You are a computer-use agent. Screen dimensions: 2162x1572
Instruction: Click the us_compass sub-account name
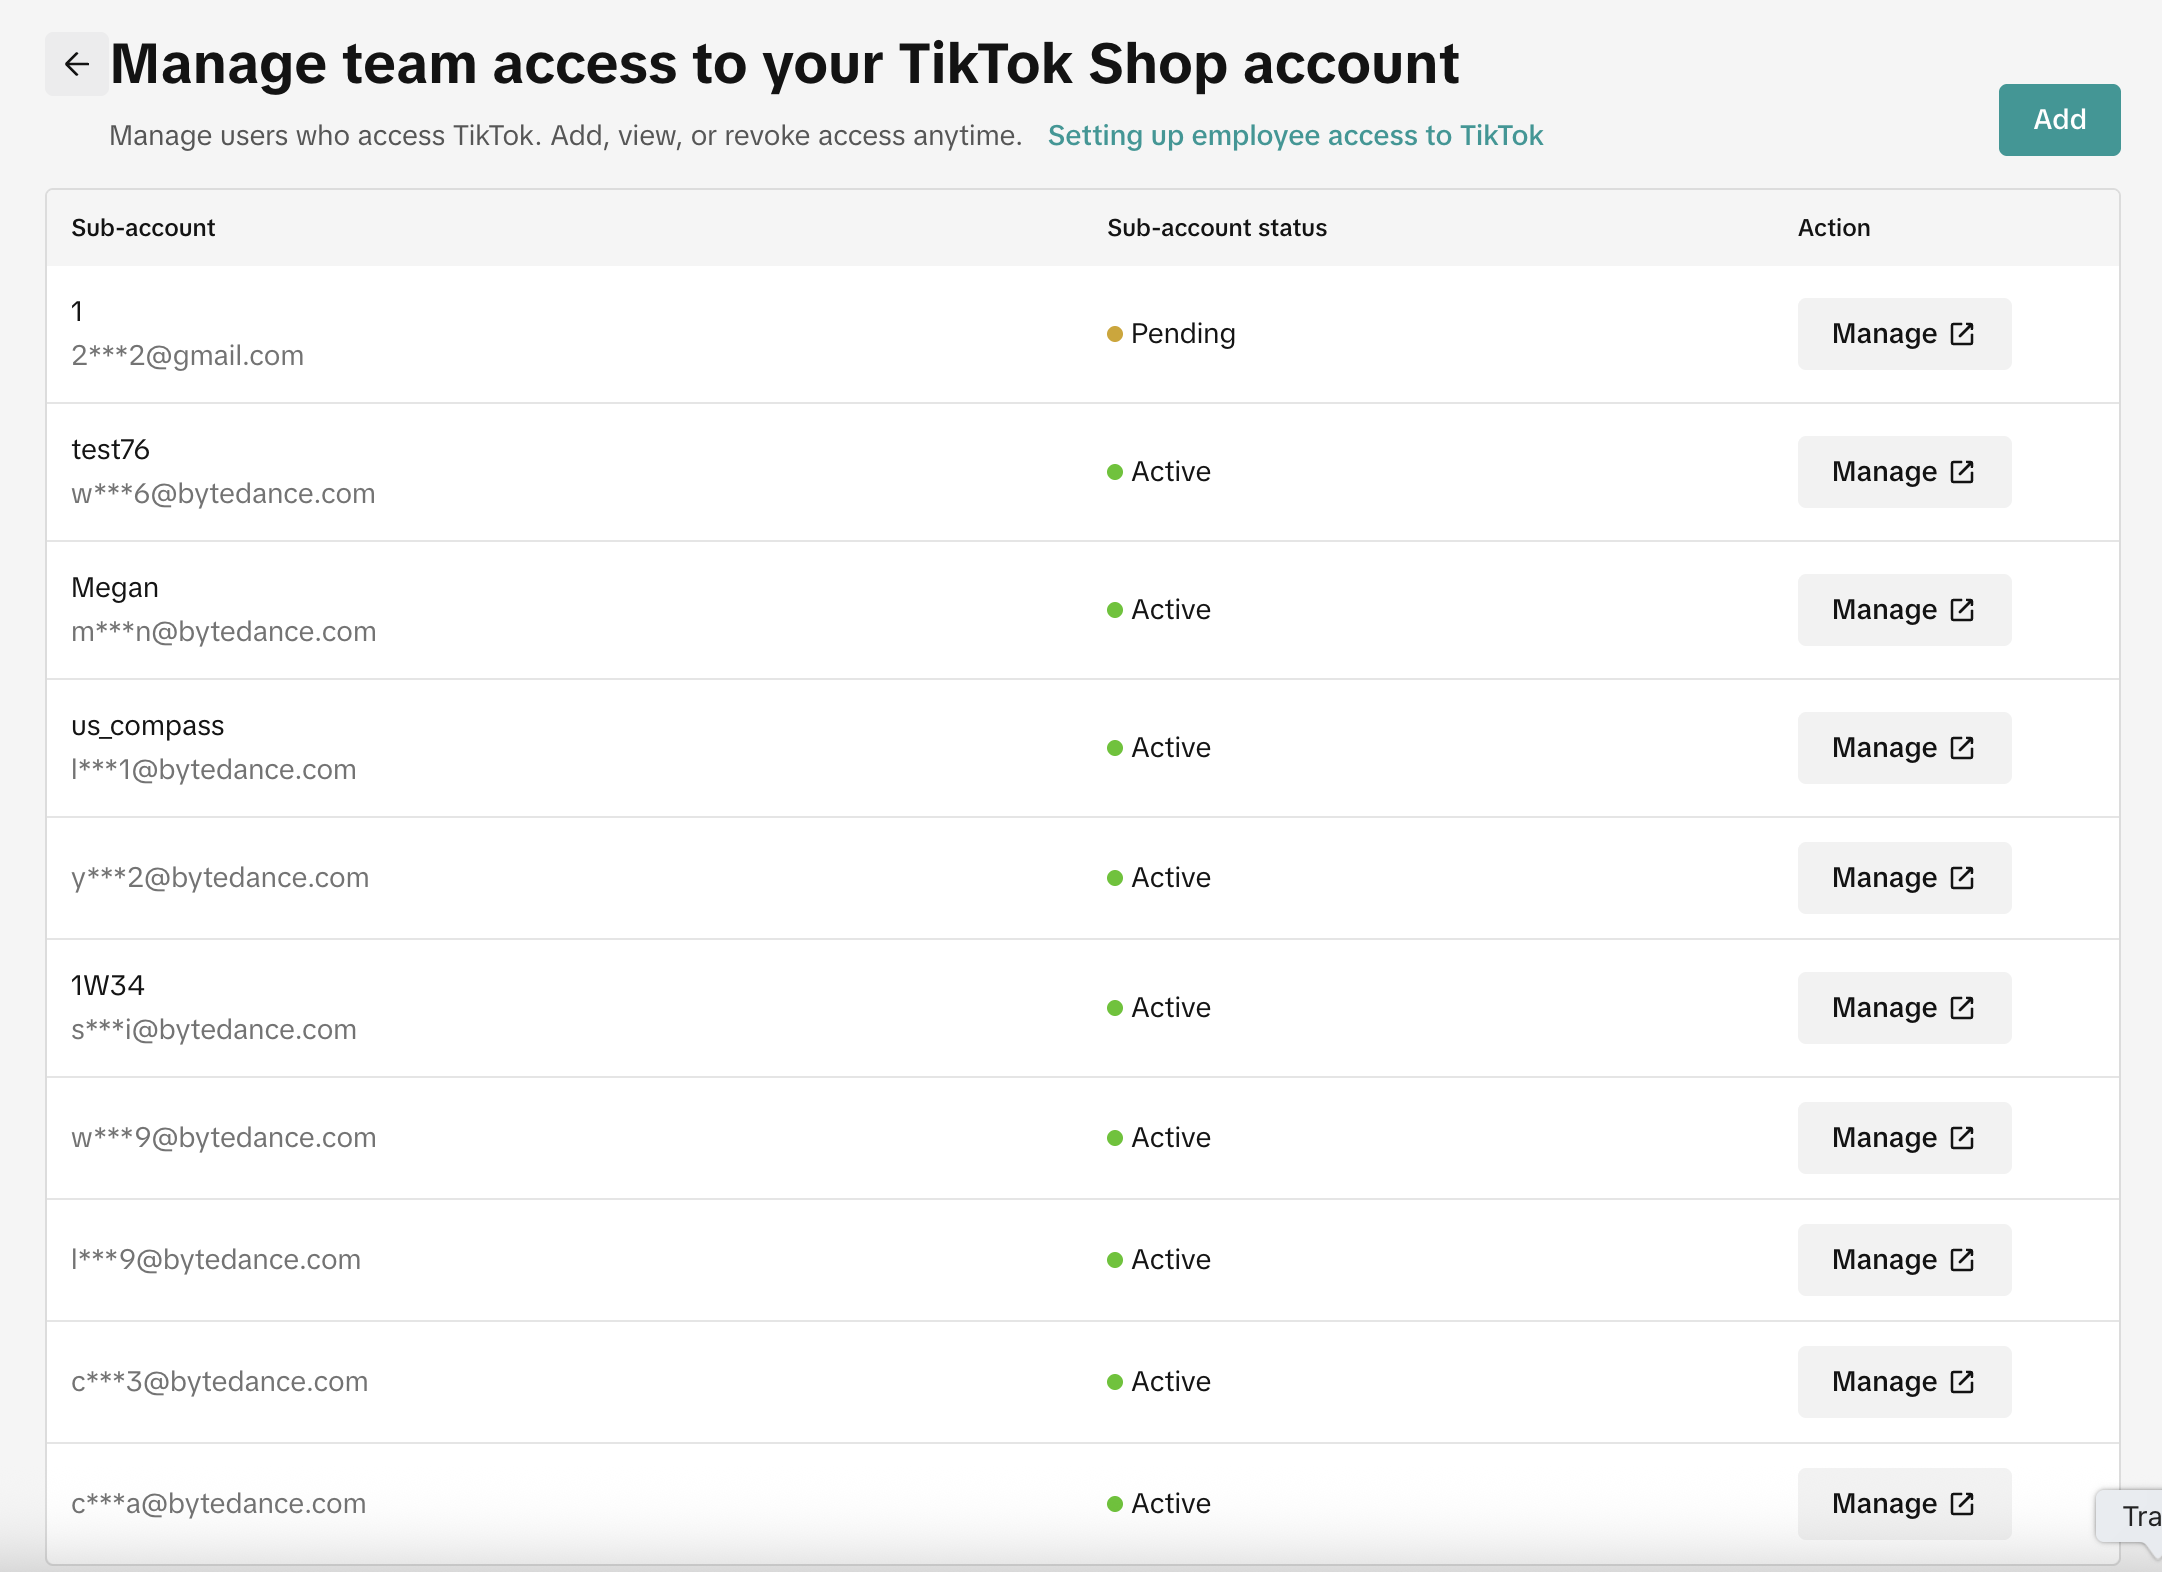[148, 726]
